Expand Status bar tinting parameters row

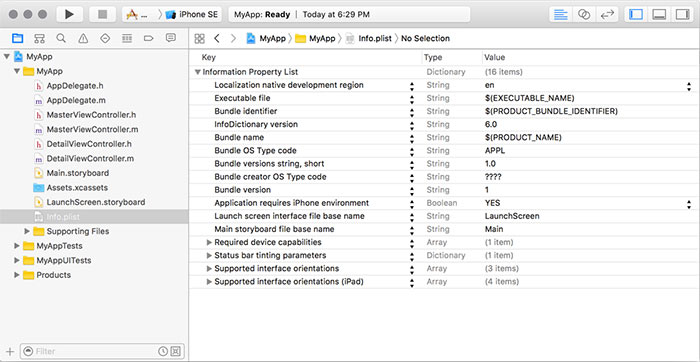(209, 255)
